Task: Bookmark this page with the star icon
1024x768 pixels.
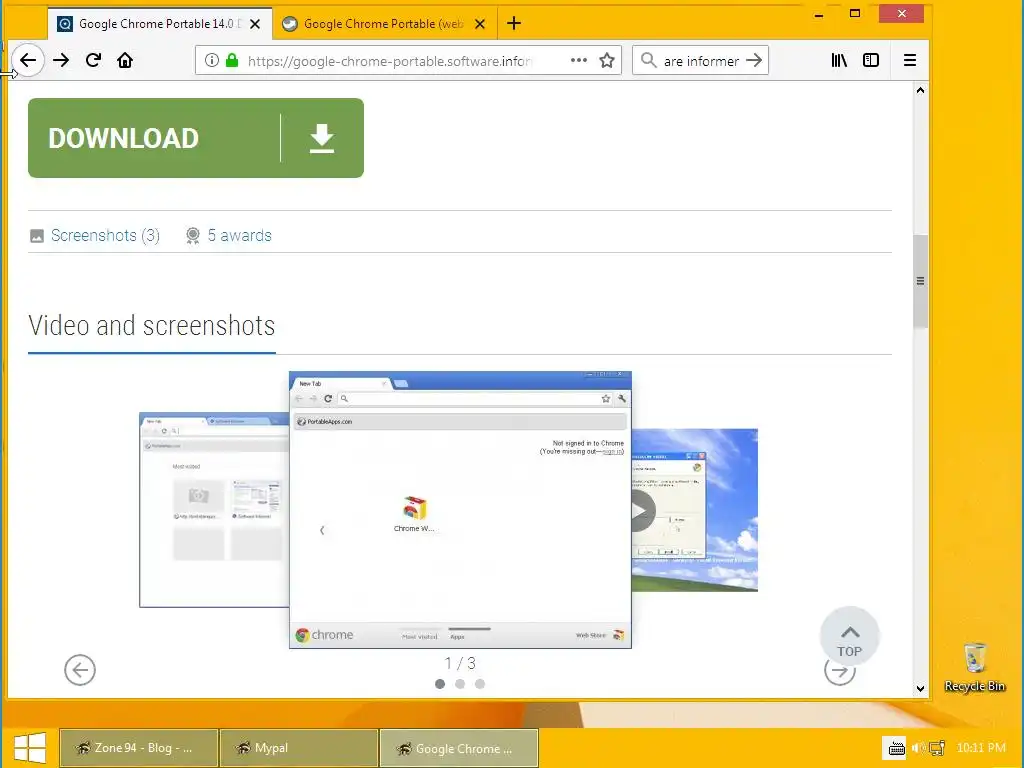Action: (607, 61)
